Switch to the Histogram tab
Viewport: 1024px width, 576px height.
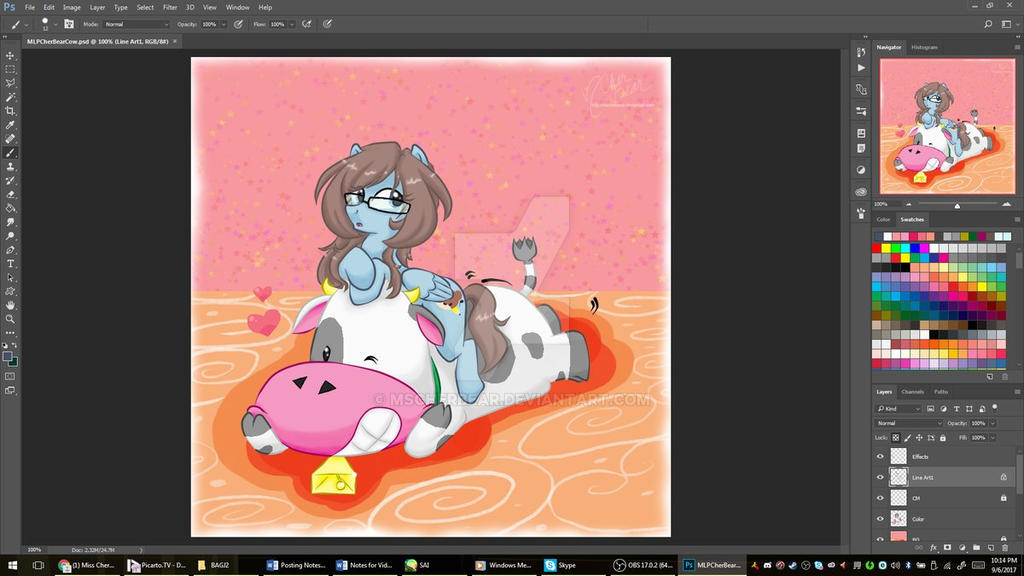pyautogui.click(x=924, y=47)
